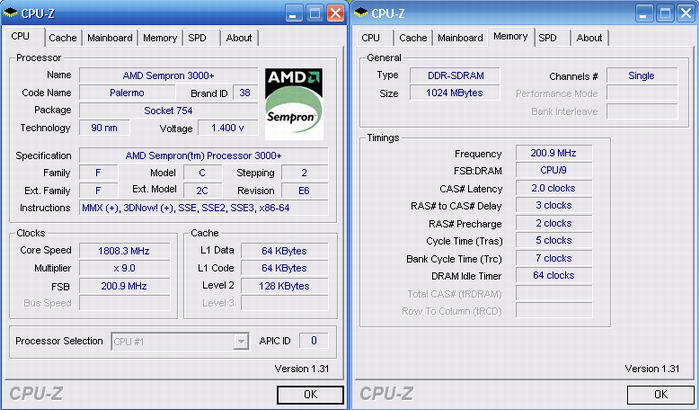Click the Revision value E6
This screenshot has height=410, width=699.
(304, 191)
